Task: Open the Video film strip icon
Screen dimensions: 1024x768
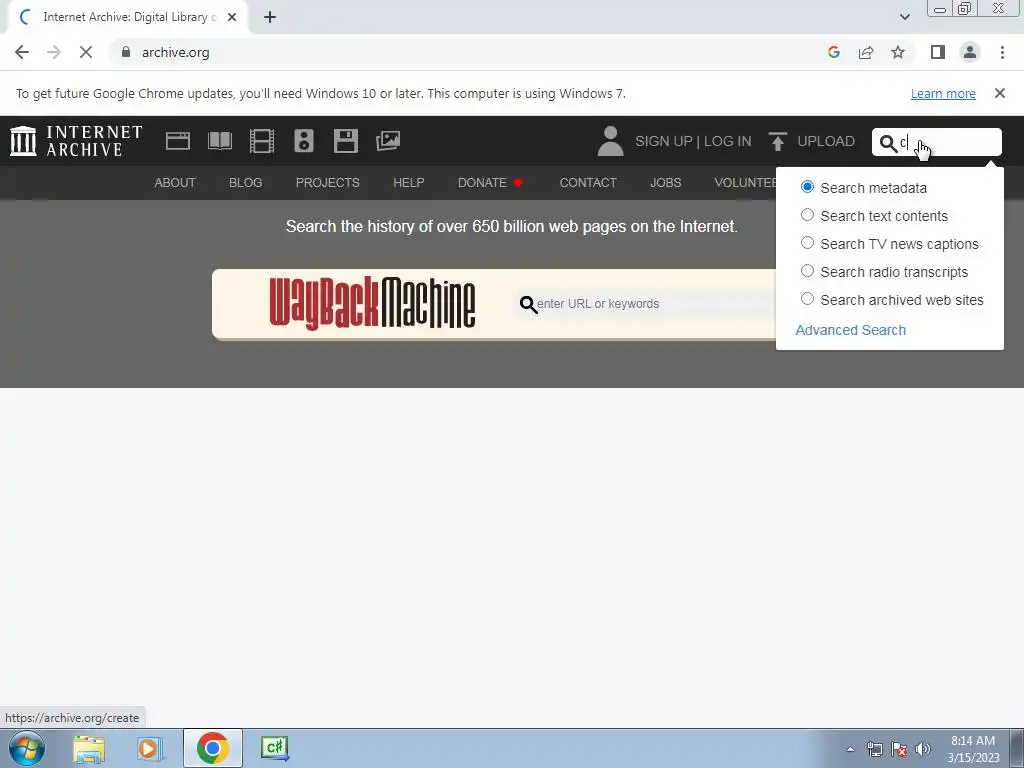Action: 262,141
